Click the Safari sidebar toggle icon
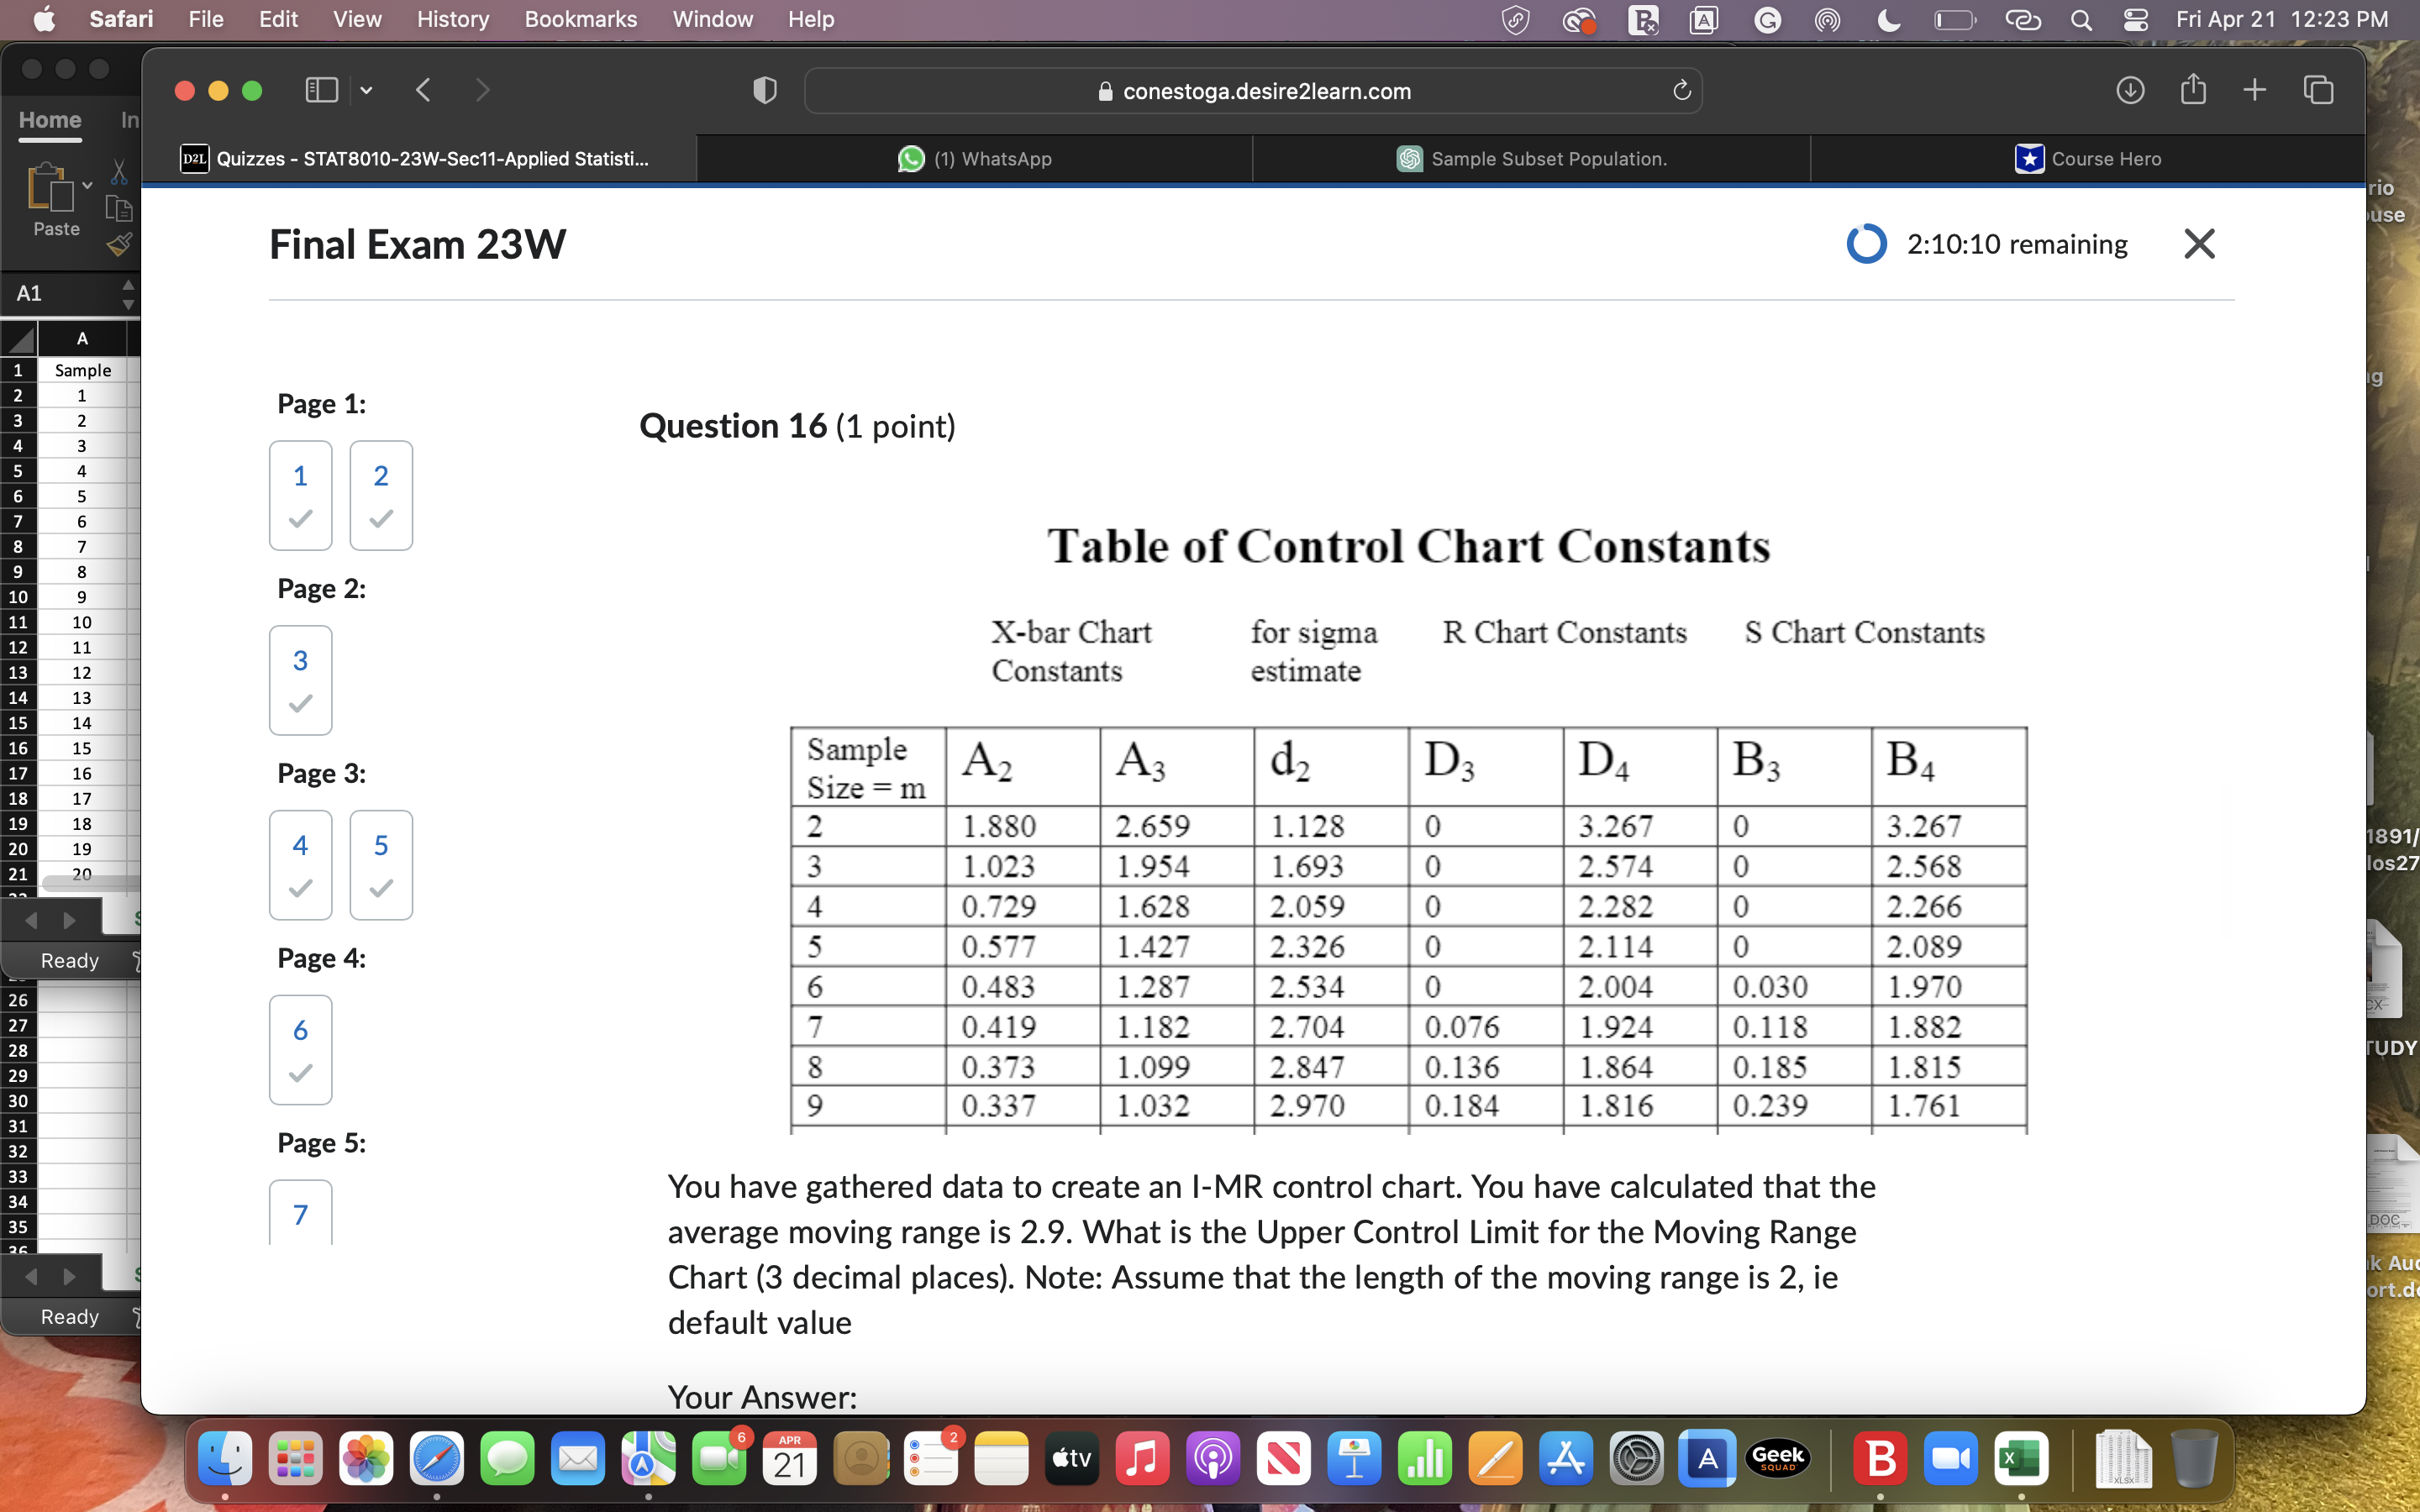The image size is (2420, 1512). coord(321,91)
